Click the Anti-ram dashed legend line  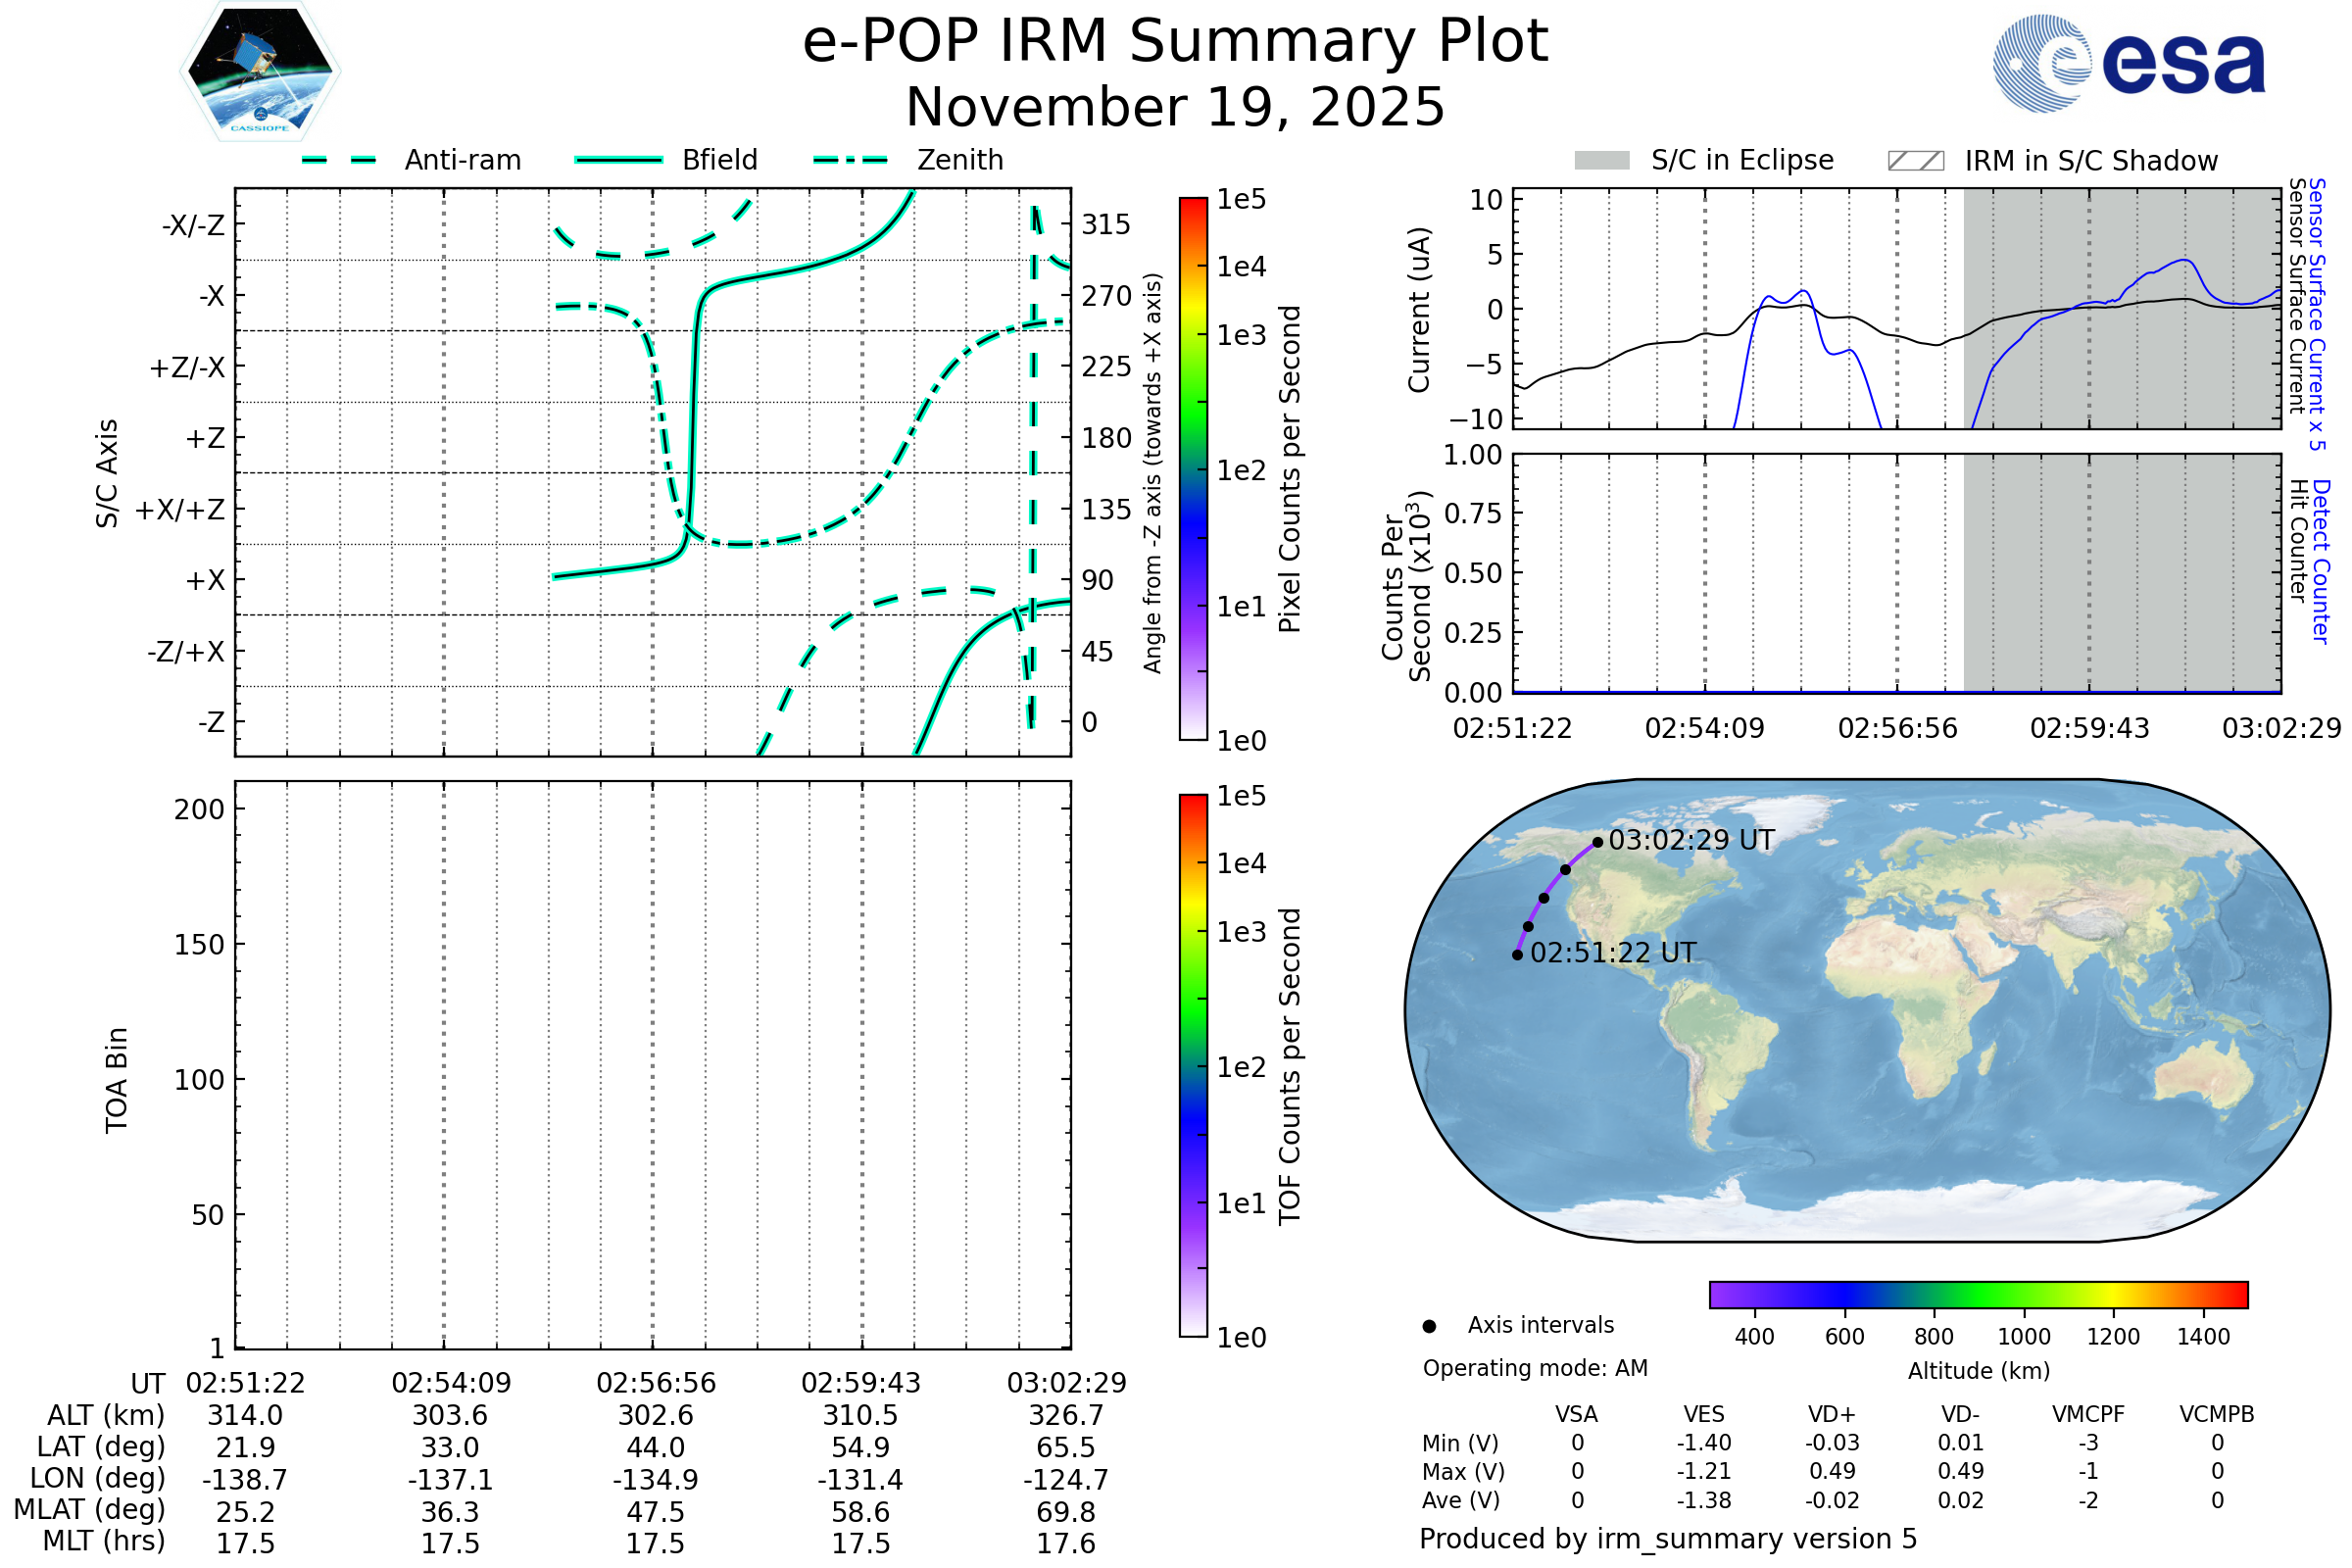click(x=339, y=160)
